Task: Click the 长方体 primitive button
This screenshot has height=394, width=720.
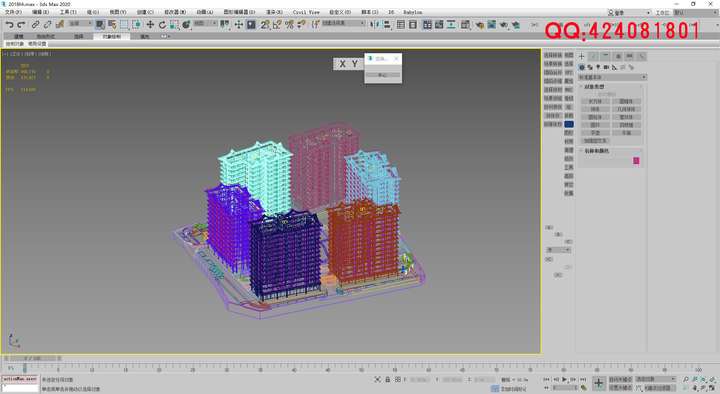Action: coord(595,101)
